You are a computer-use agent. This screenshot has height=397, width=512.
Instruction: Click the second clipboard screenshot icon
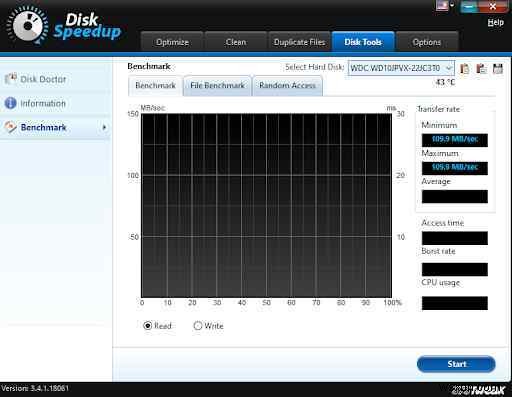[x=481, y=69]
